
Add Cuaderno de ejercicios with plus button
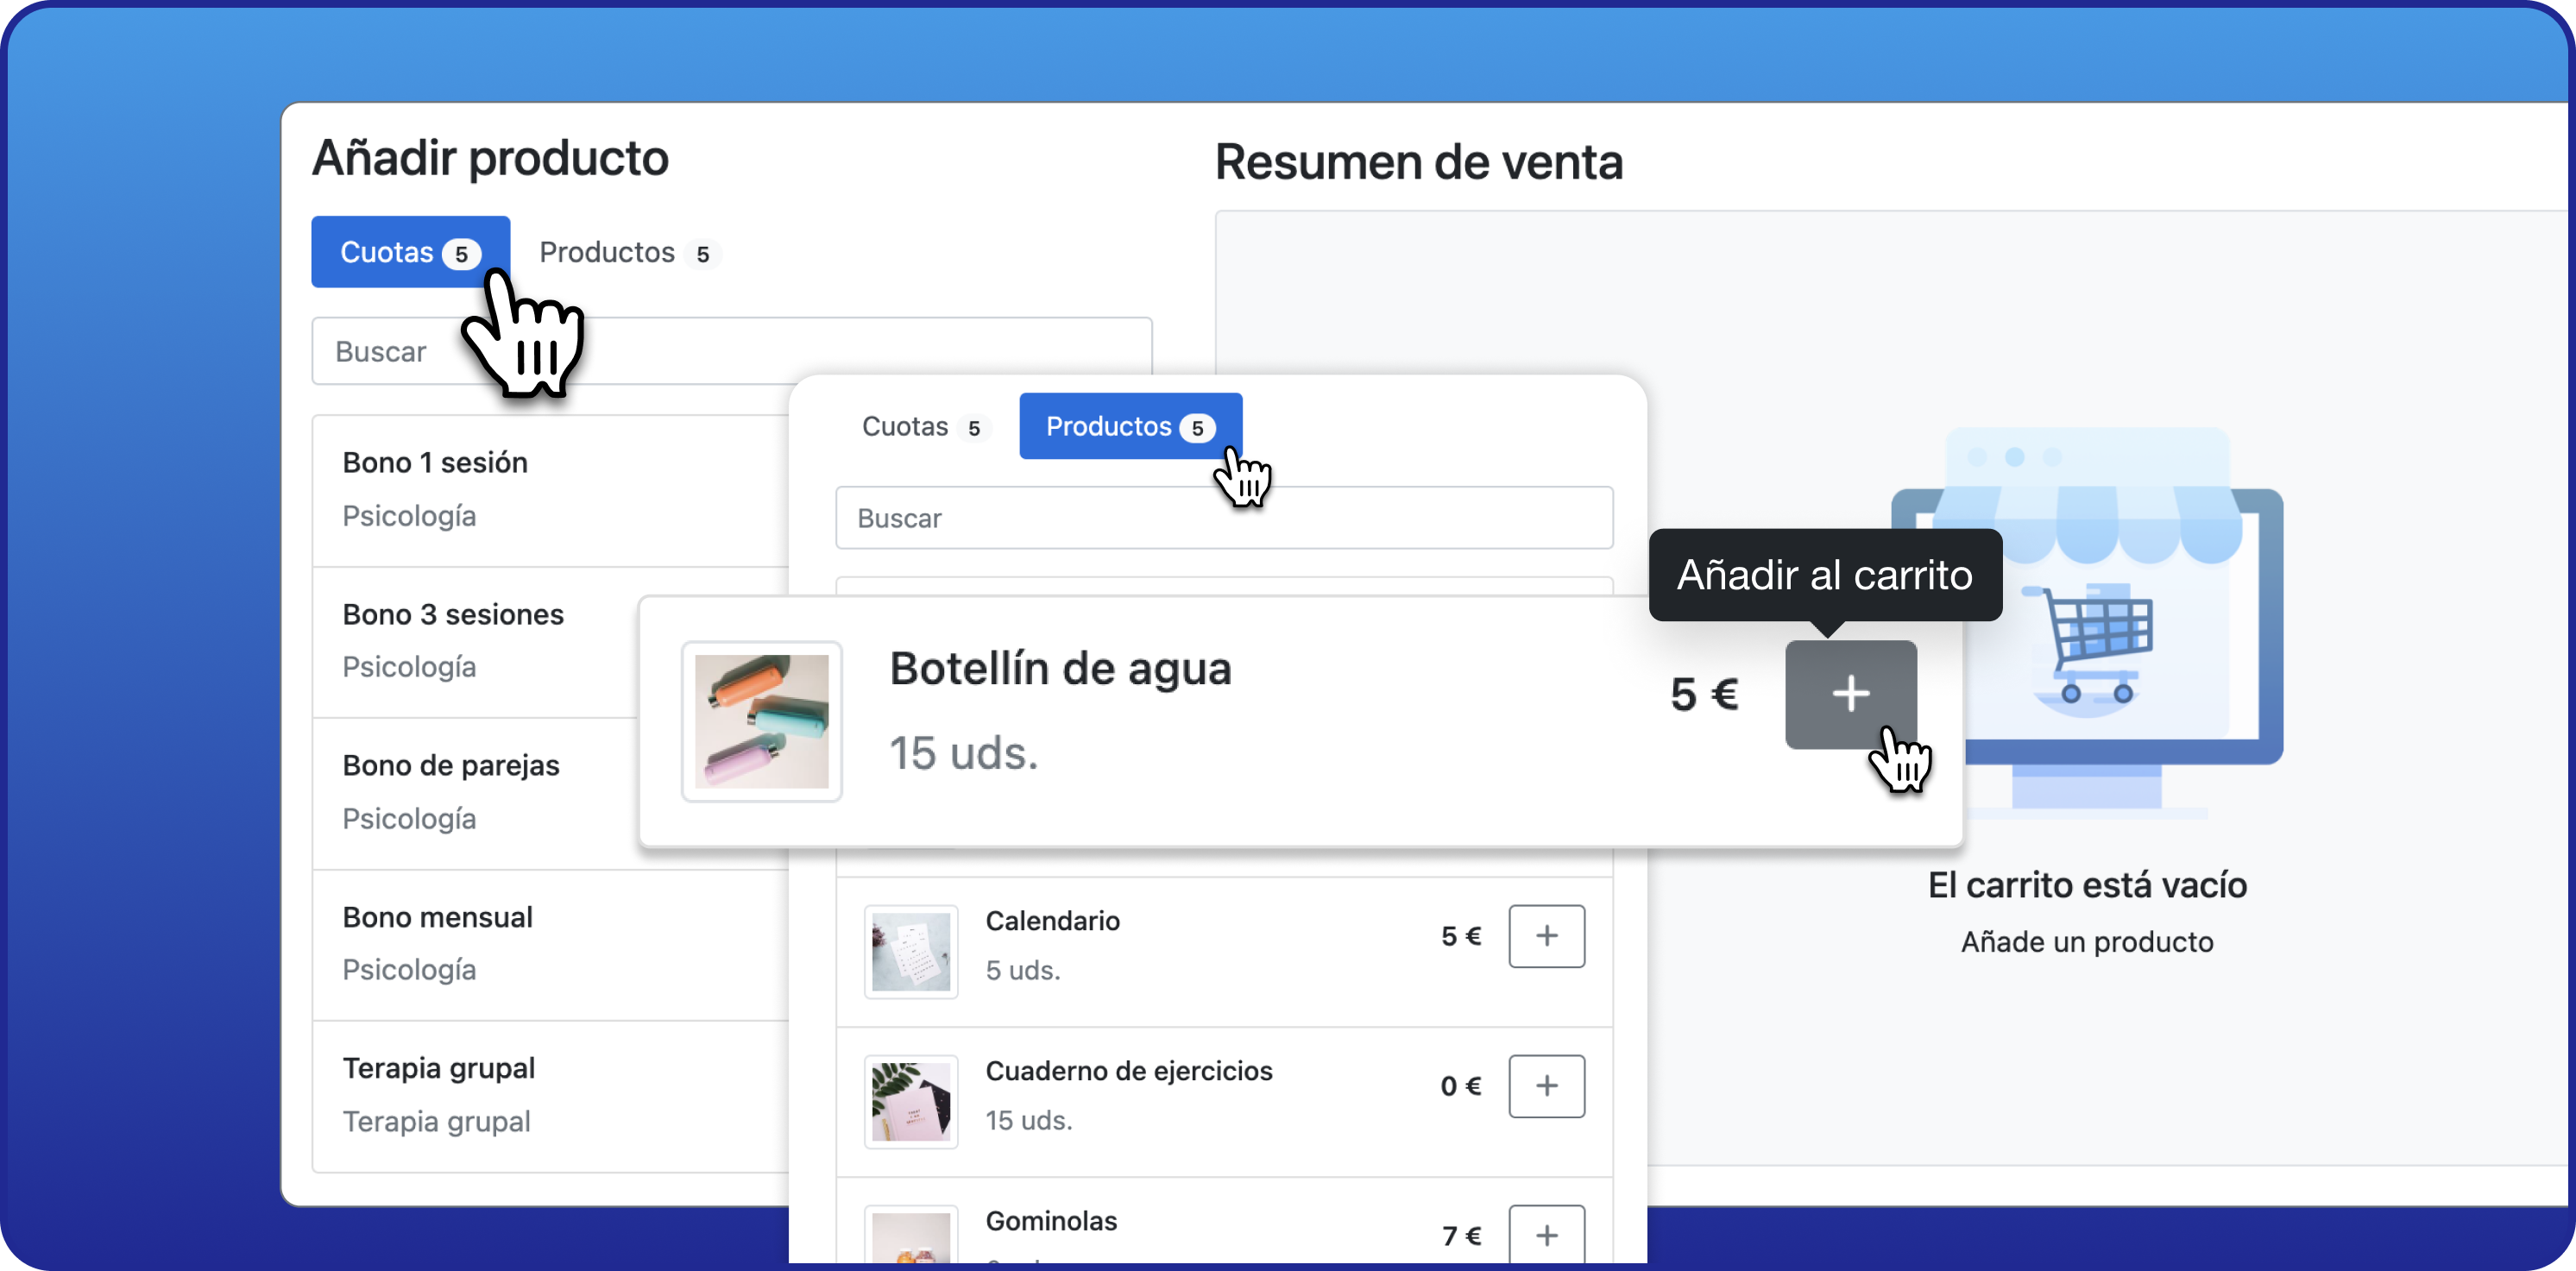(x=1546, y=1086)
